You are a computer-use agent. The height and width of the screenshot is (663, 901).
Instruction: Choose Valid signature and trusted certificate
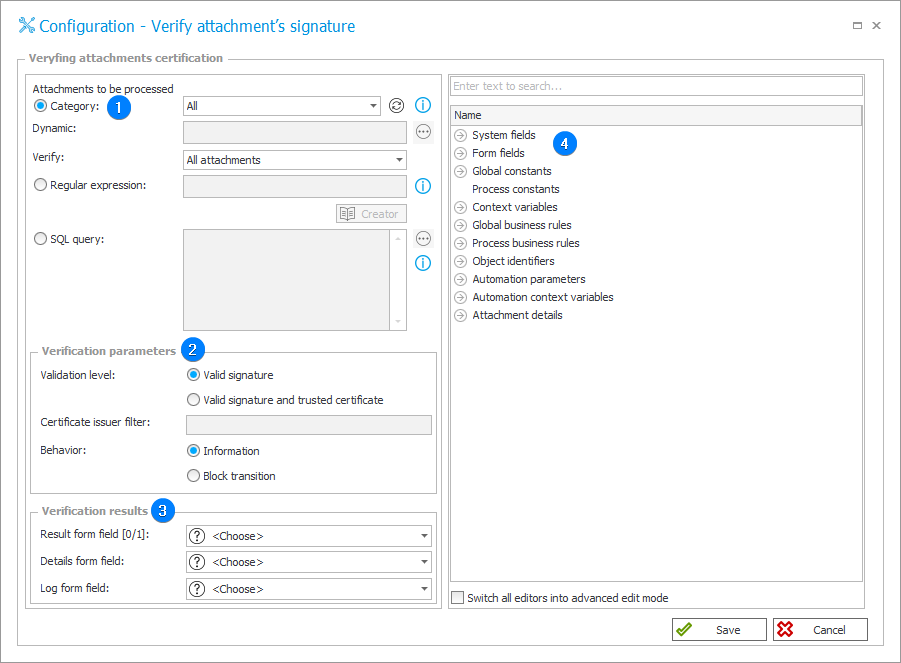194,400
